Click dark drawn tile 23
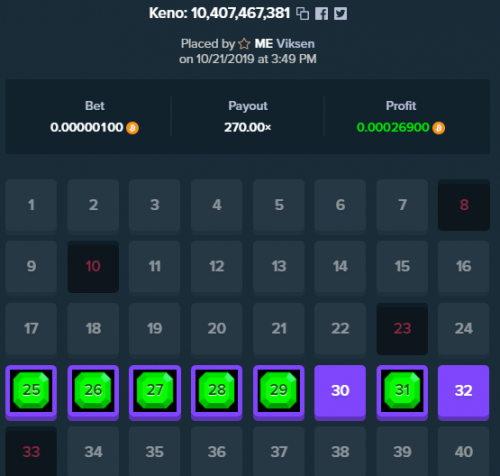500x476 pixels. tap(402, 329)
